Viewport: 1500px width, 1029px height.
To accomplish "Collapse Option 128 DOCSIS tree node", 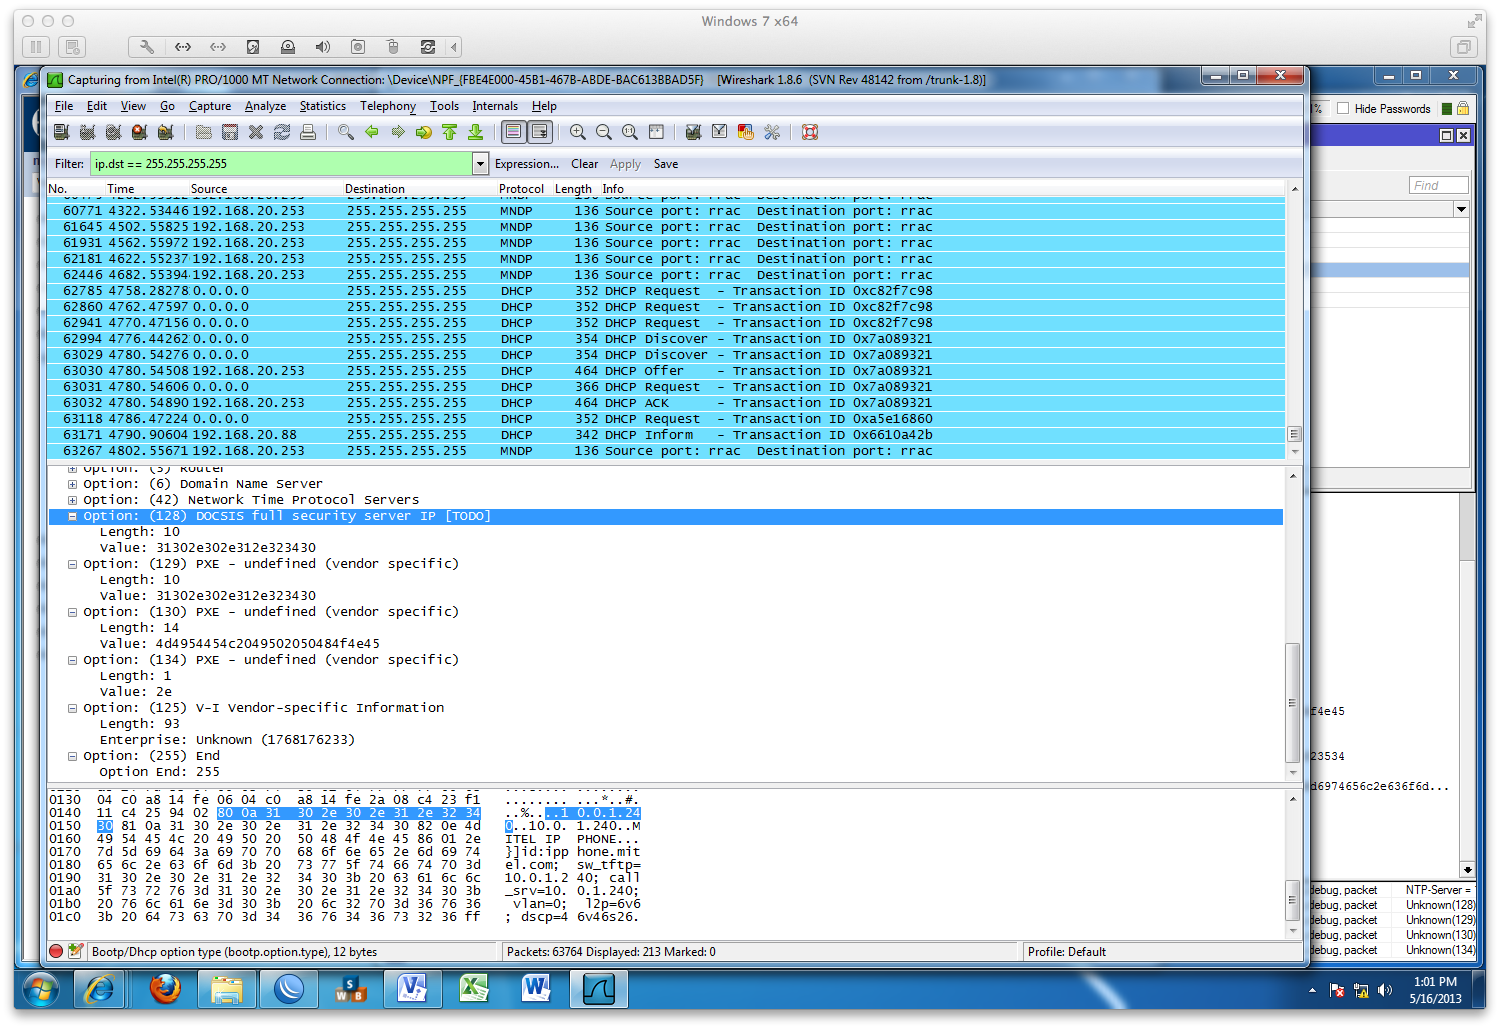I will point(72,516).
